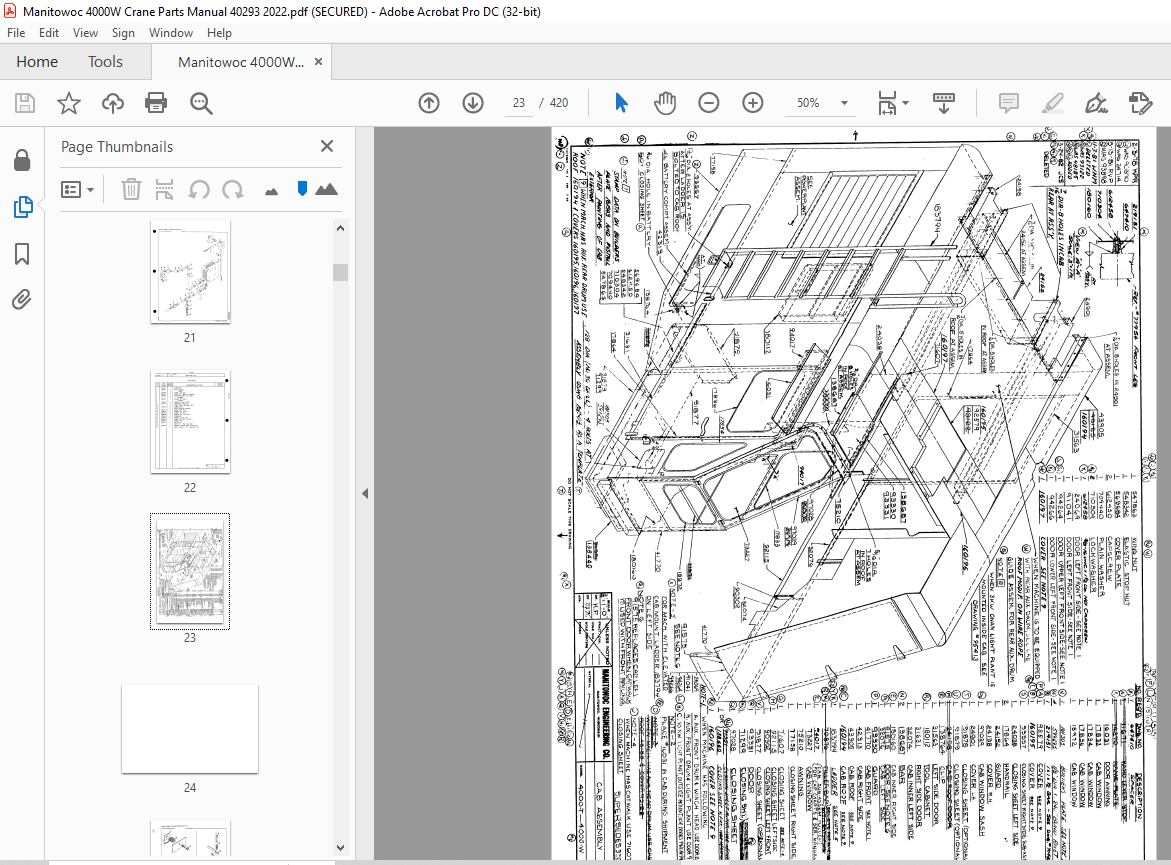Image resolution: width=1171 pixels, height=865 pixels.
Task: Open the Window menu
Action: pos(170,33)
